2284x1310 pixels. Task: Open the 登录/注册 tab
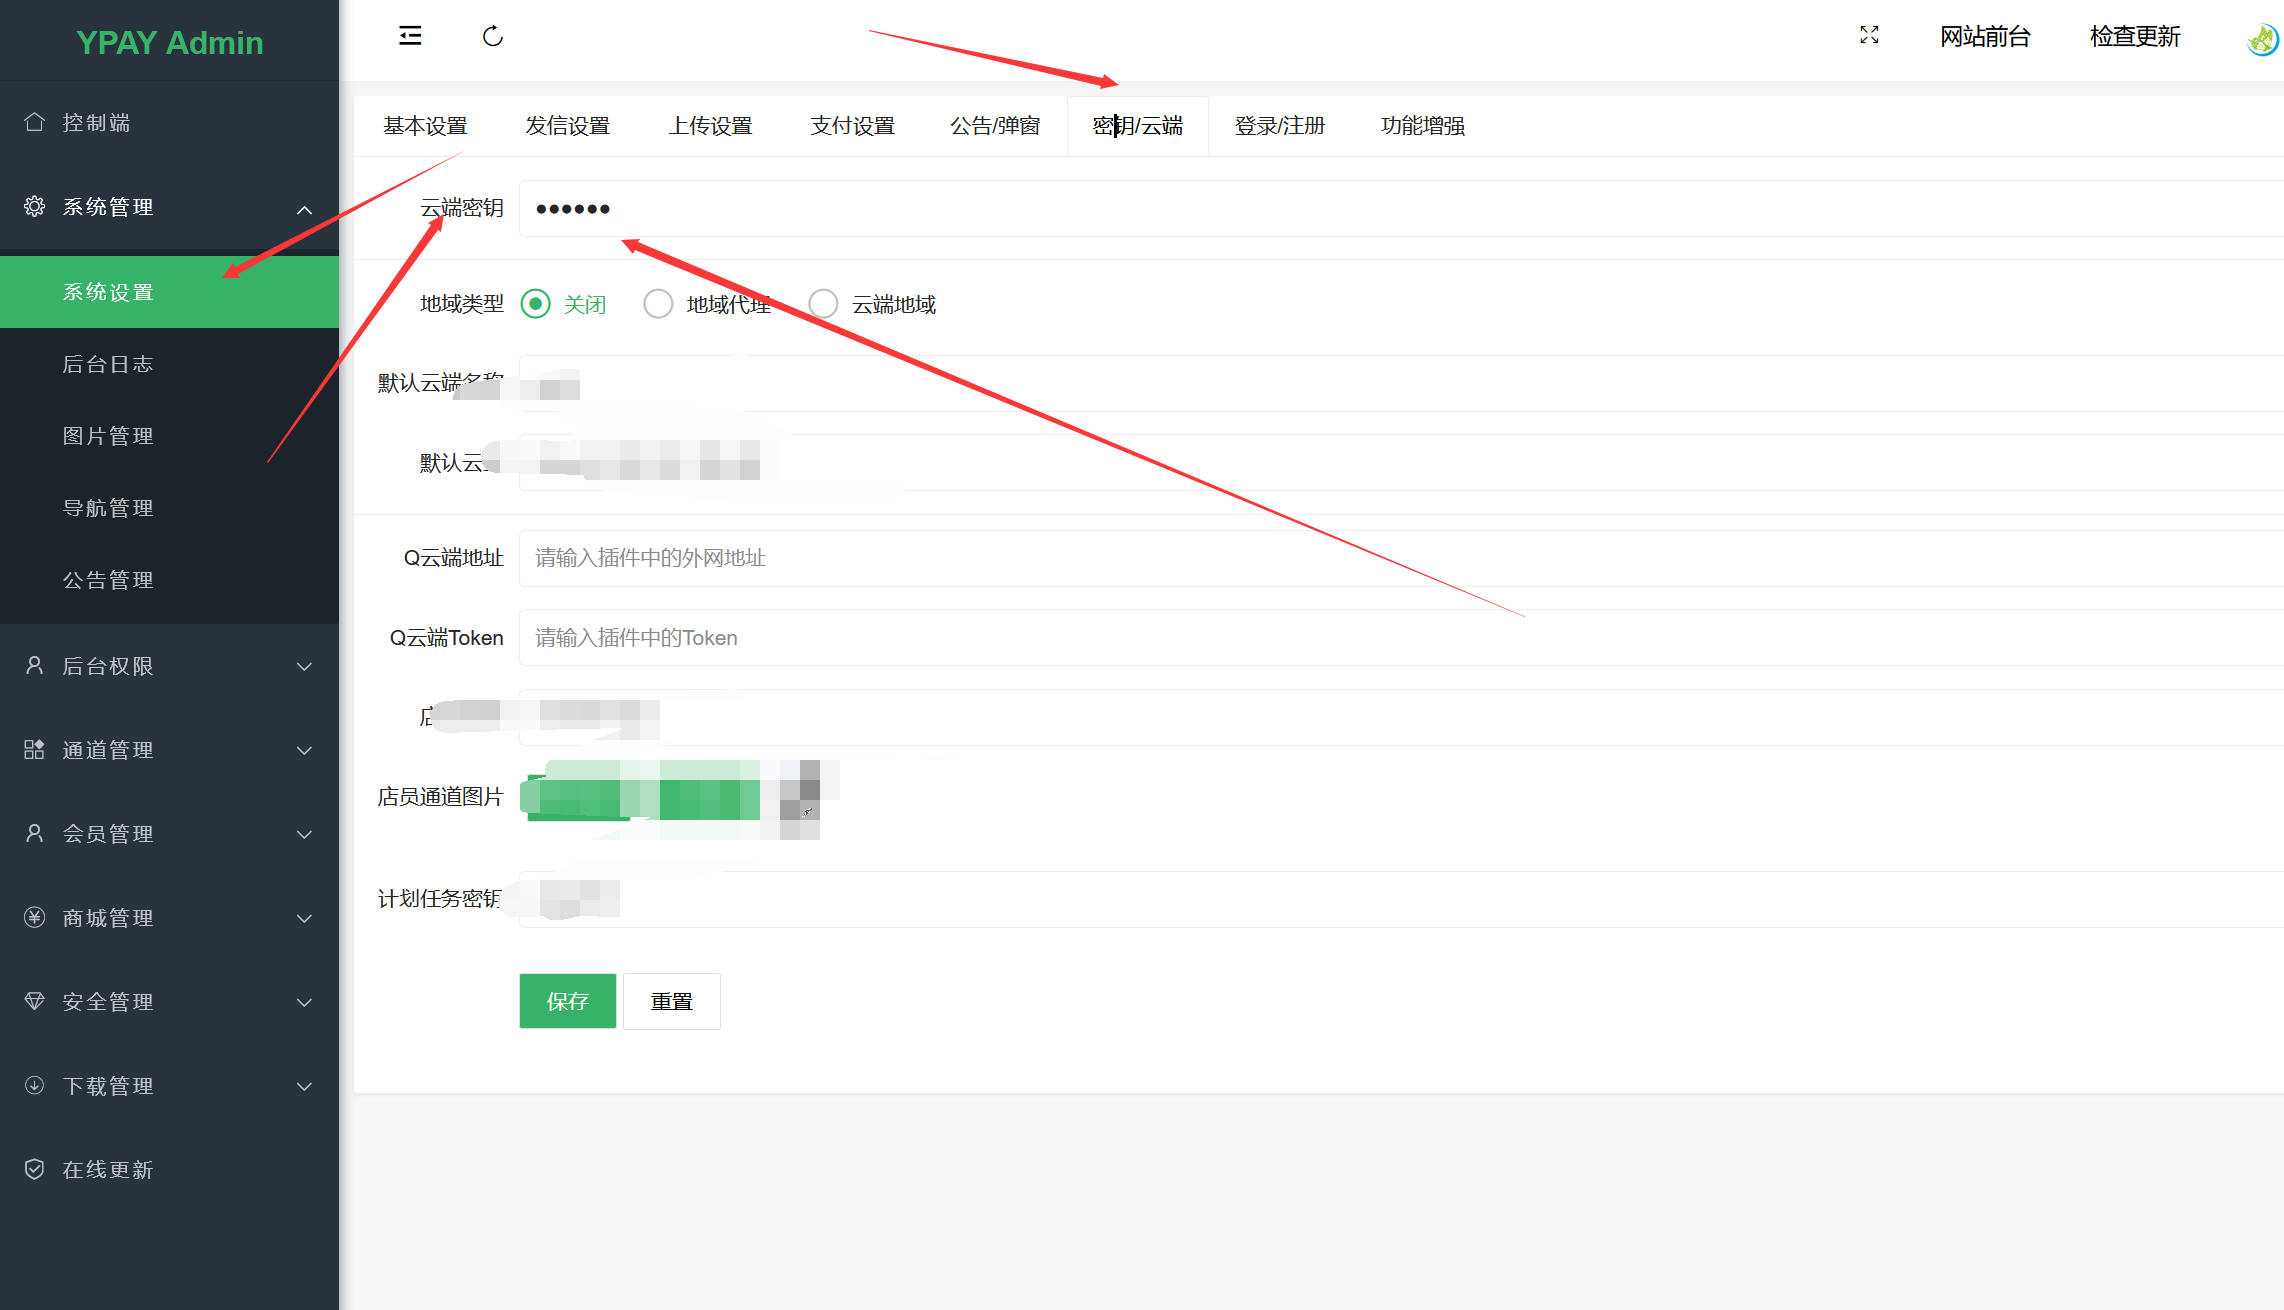tap(1279, 126)
